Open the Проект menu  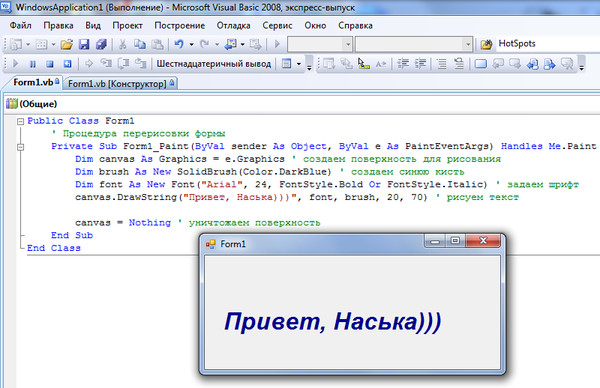click(127, 26)
